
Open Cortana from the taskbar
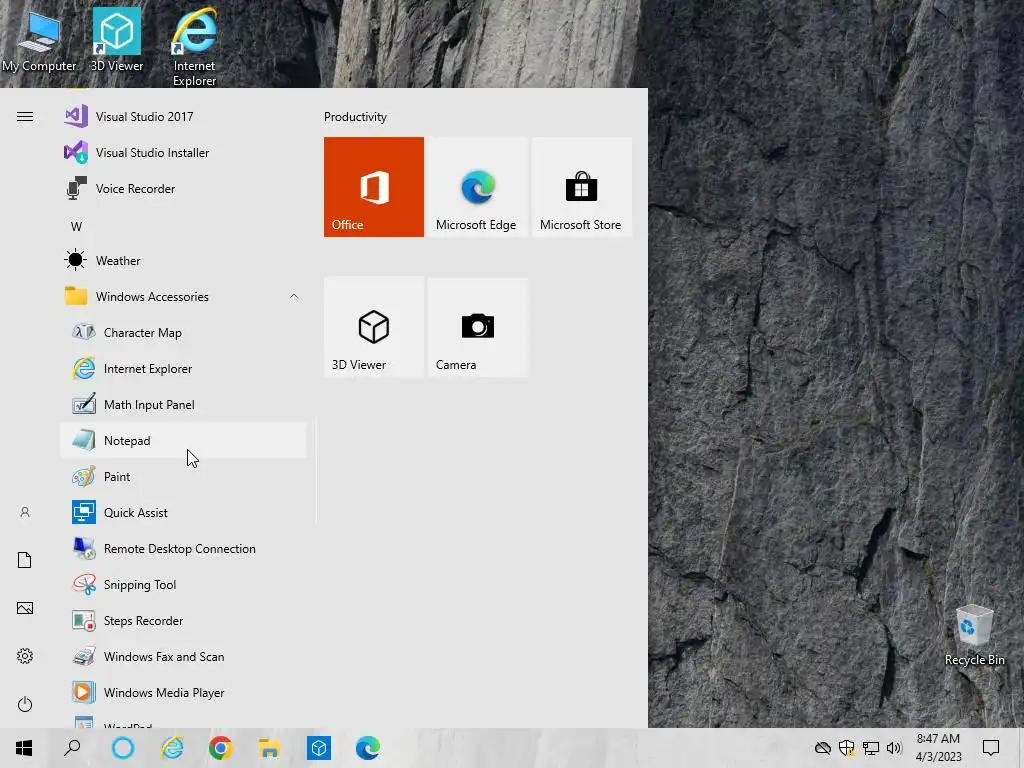(123, 748)
